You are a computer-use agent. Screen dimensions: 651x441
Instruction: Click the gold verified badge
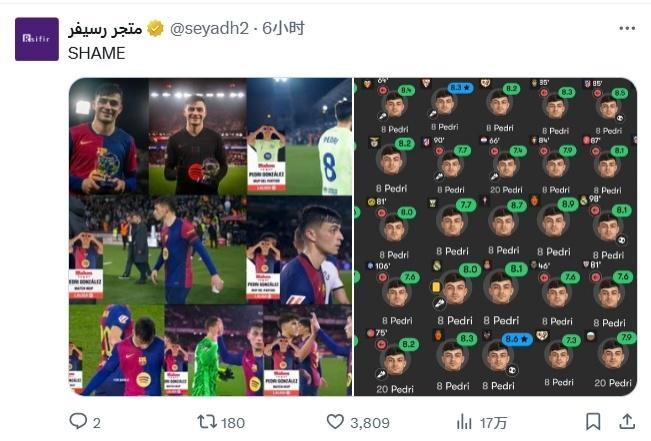point(155,29)
